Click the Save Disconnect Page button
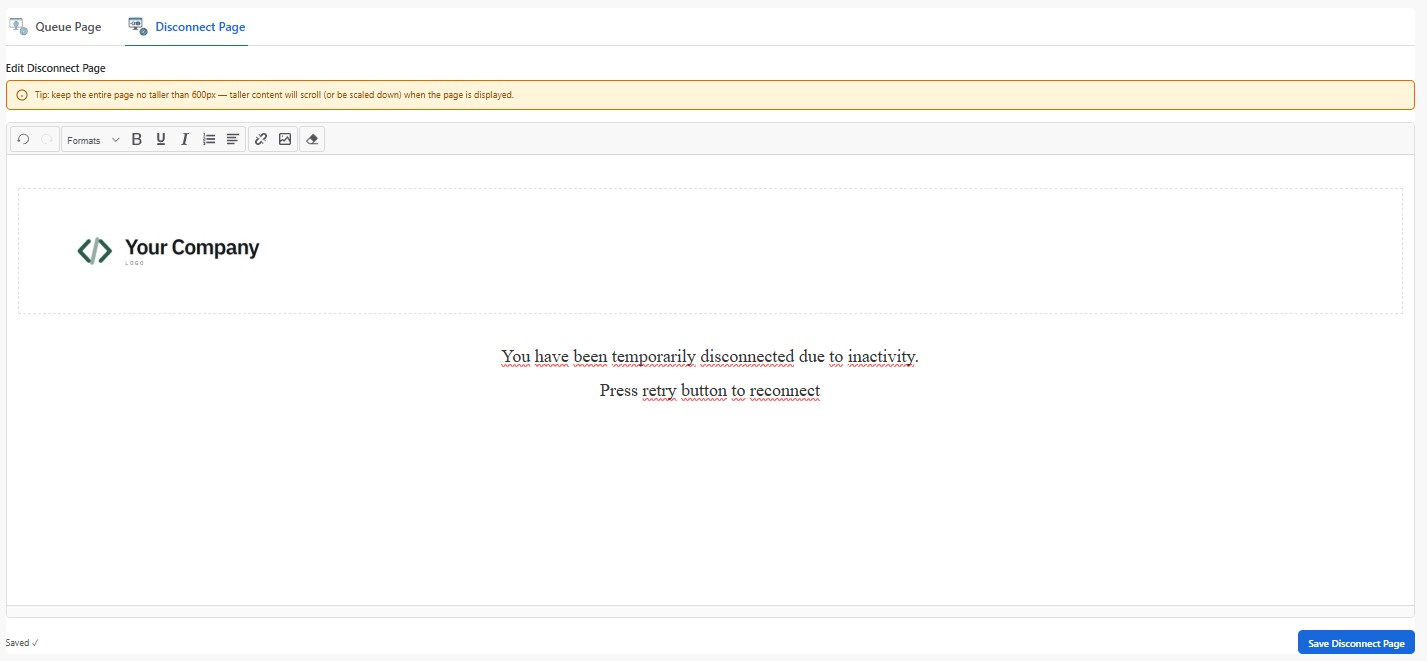This screenshot has width=1427, height=661. click(x=1356, y=643)
